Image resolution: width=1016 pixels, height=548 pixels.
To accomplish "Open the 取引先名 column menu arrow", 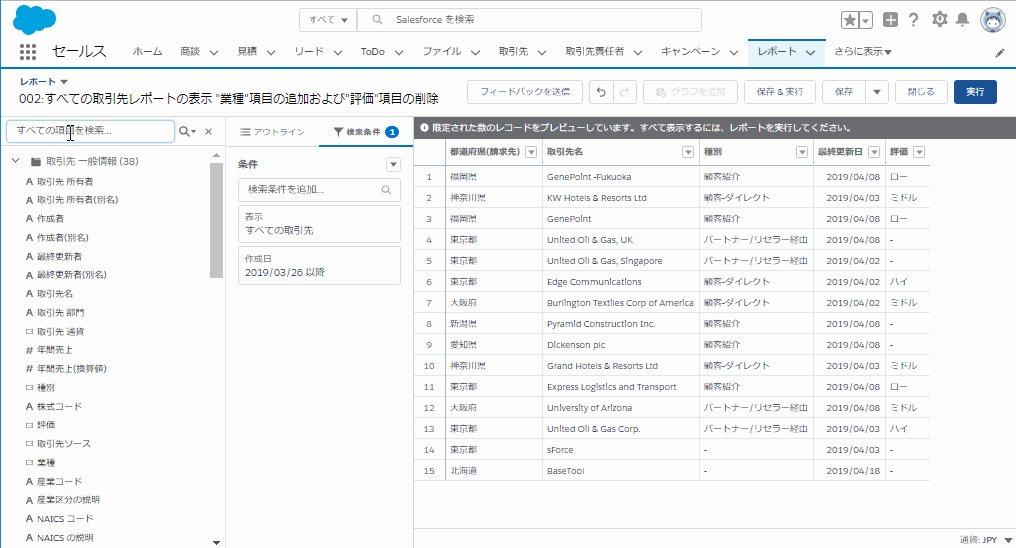I will click(x=688, y=152).
